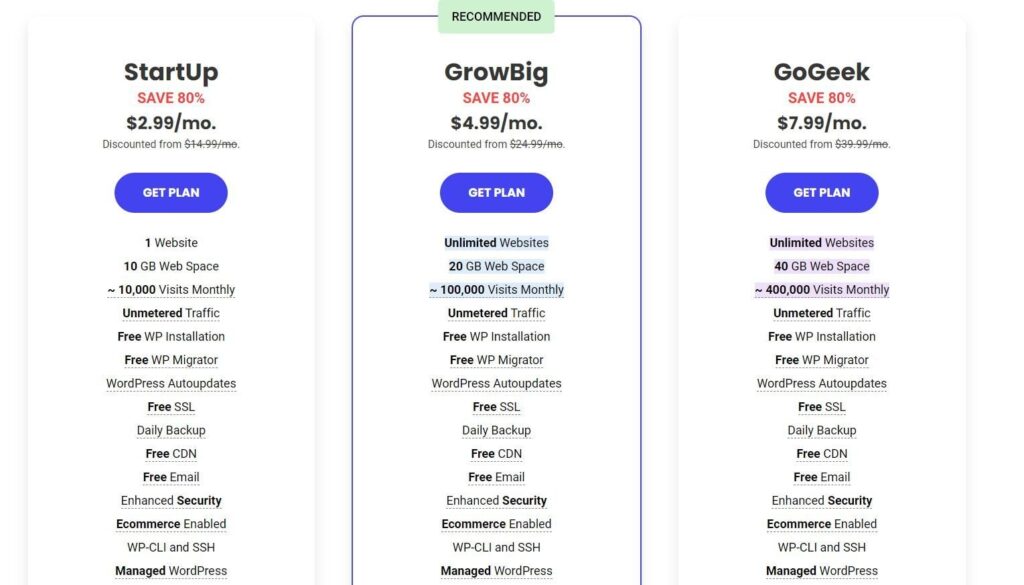Click Free Email link in GoGeek column
This screenshot has height=585, width=1024.
click(x=821, y=476)
